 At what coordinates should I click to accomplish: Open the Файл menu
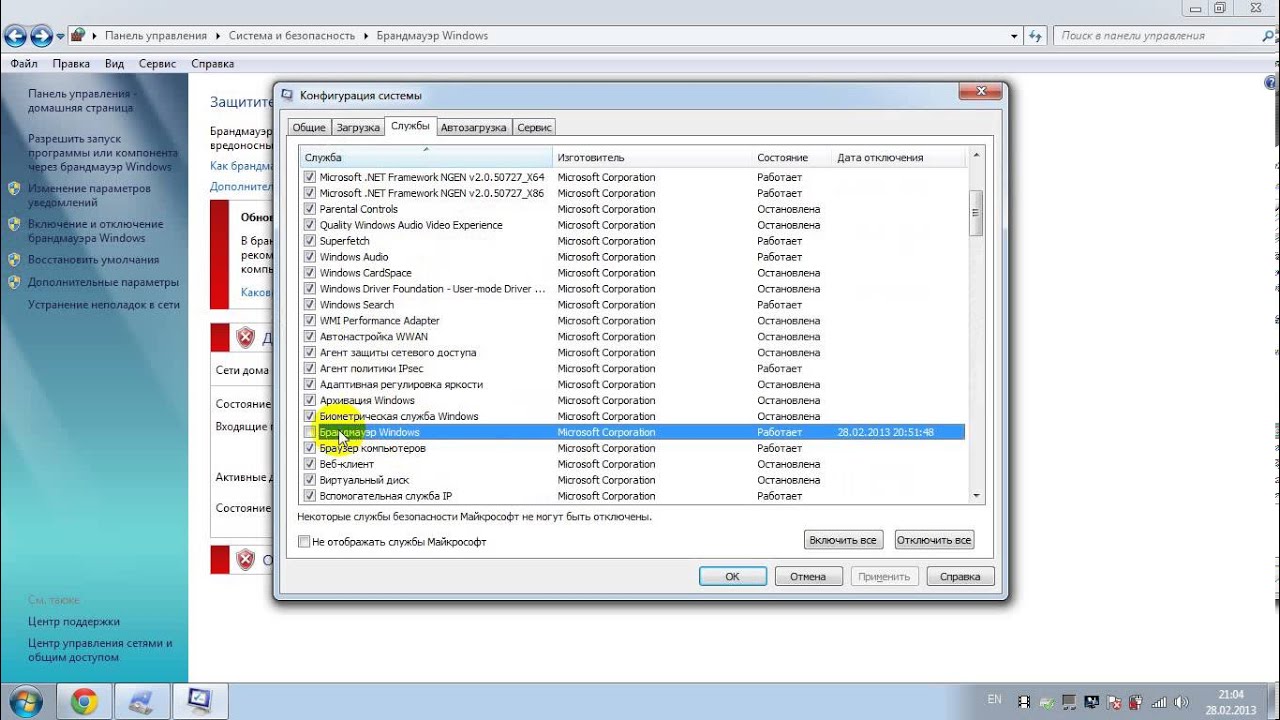[x=24, y=64]
